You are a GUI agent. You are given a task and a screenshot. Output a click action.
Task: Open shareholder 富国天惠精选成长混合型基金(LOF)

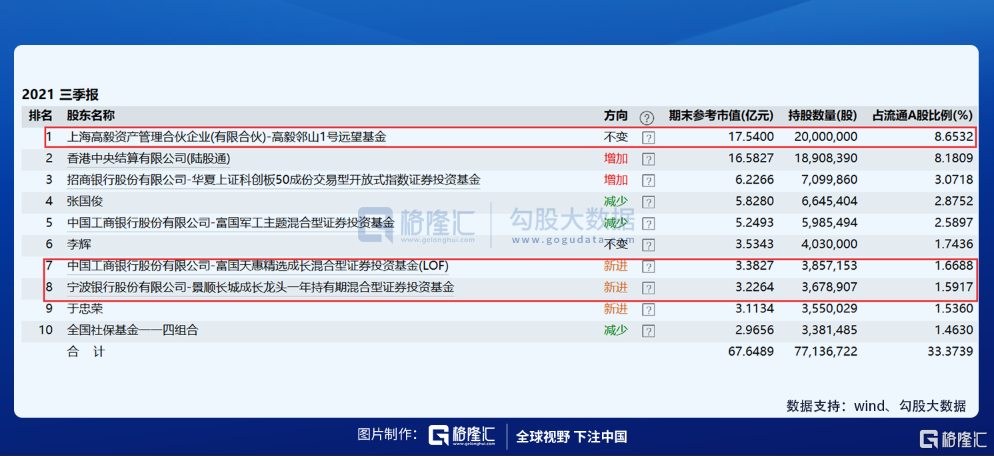(258, 266)
